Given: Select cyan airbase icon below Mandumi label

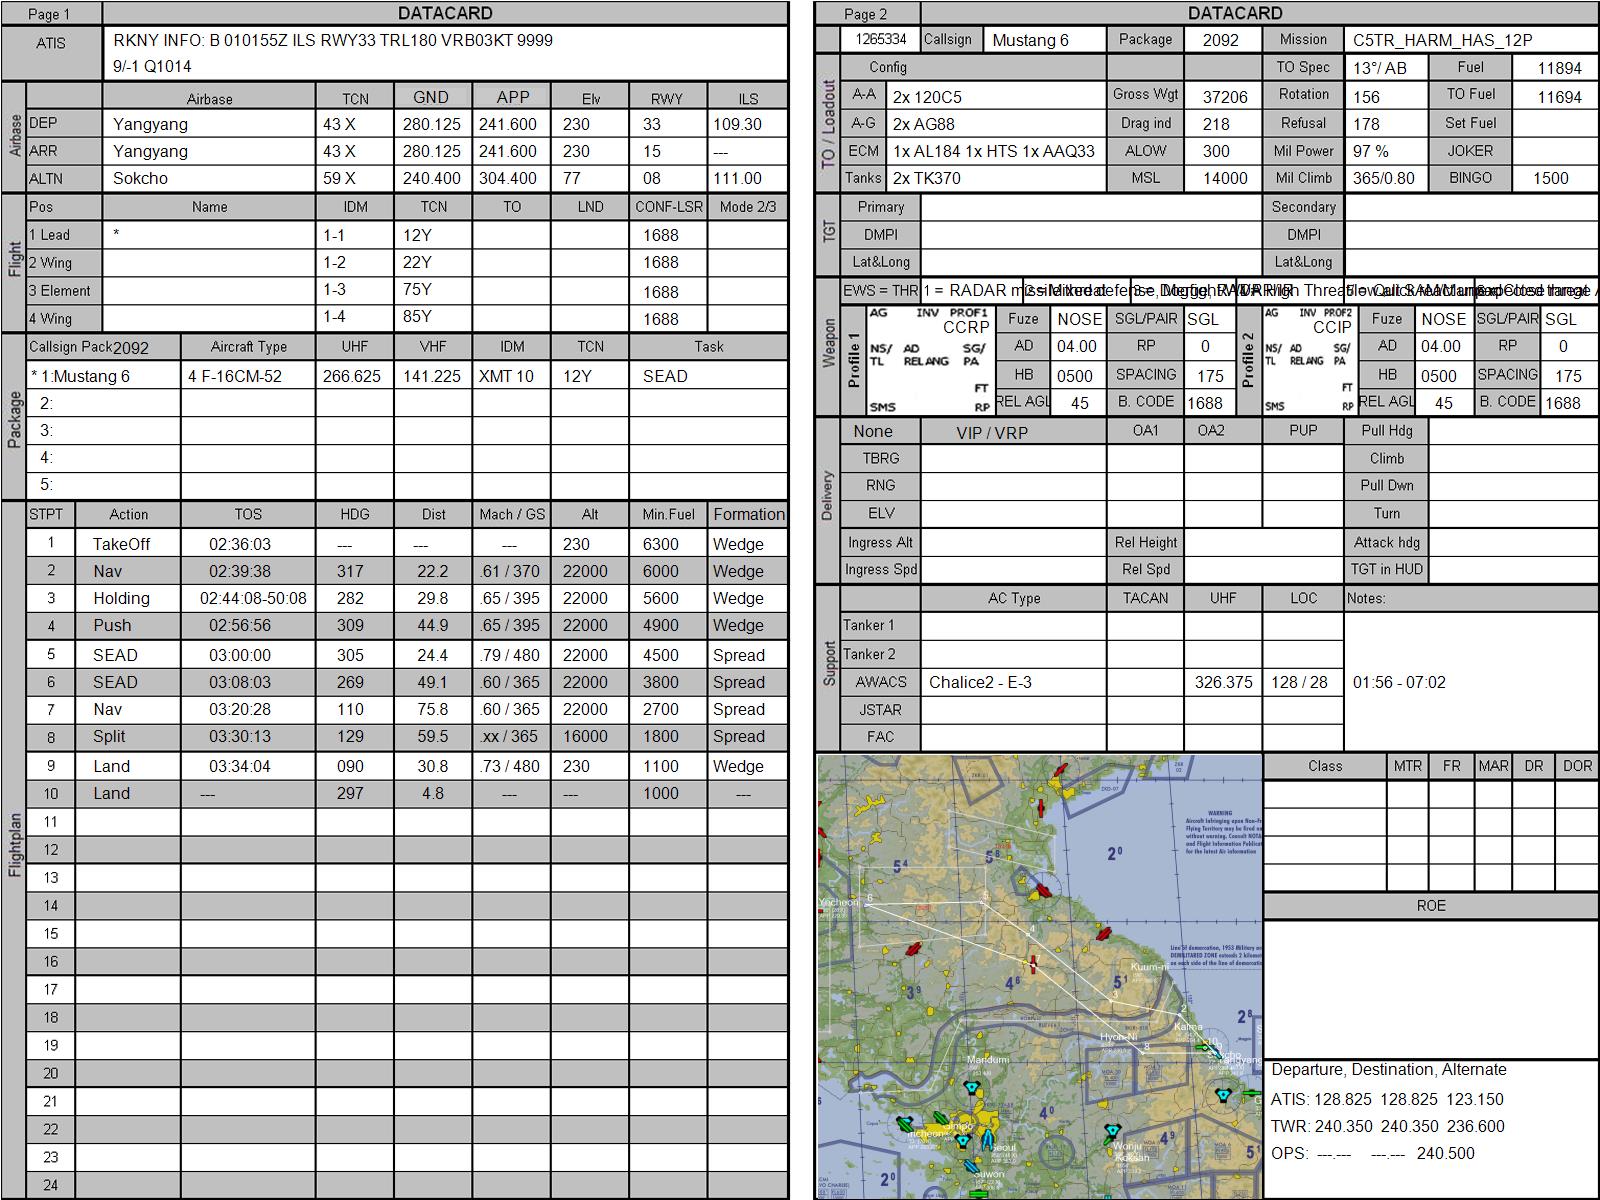Looking at the screenshot, I should pos(970,1088).
